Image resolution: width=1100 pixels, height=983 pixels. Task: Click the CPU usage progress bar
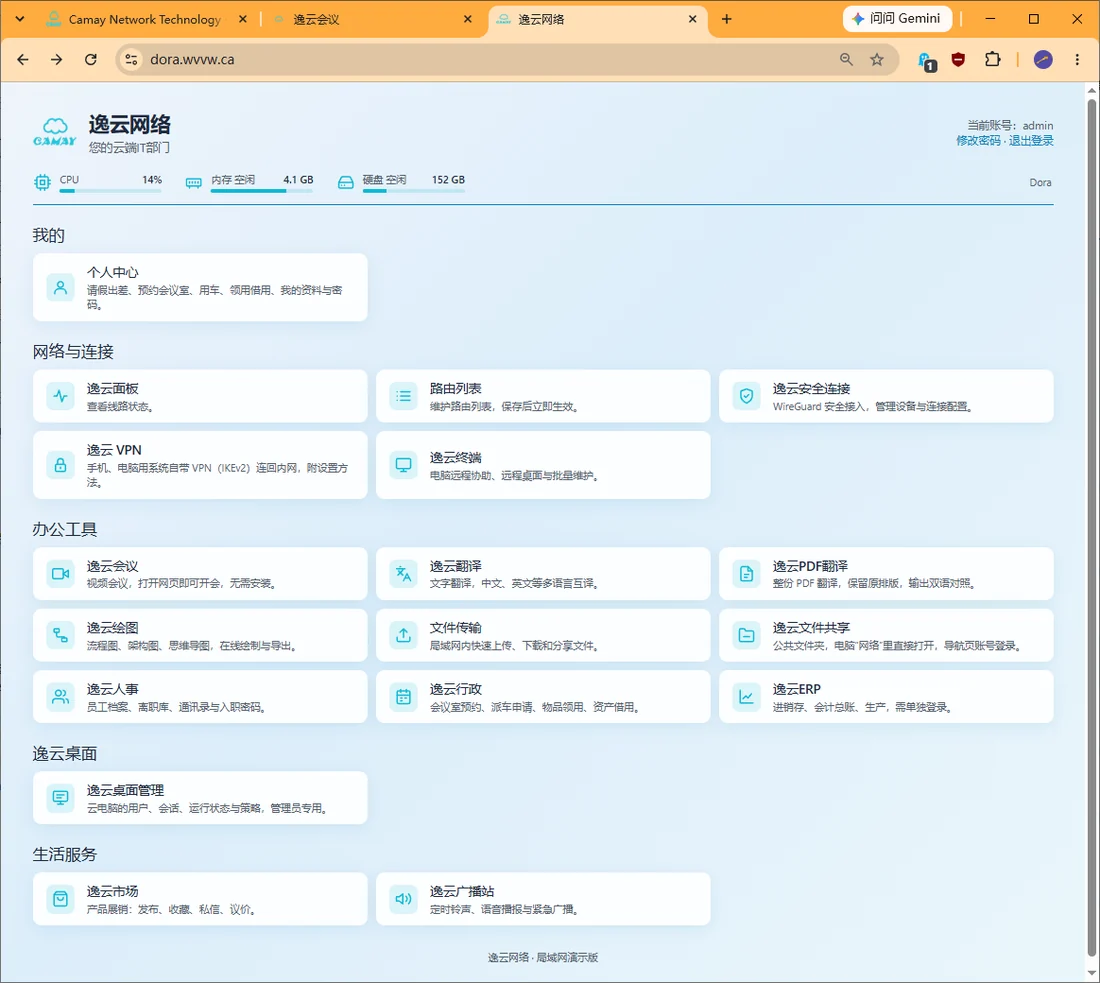(x=110, y=191)
